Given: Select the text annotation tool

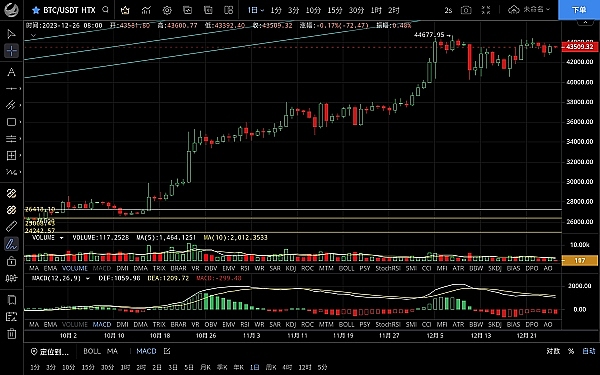Looking at the screenshot, I should pos(11,72).
